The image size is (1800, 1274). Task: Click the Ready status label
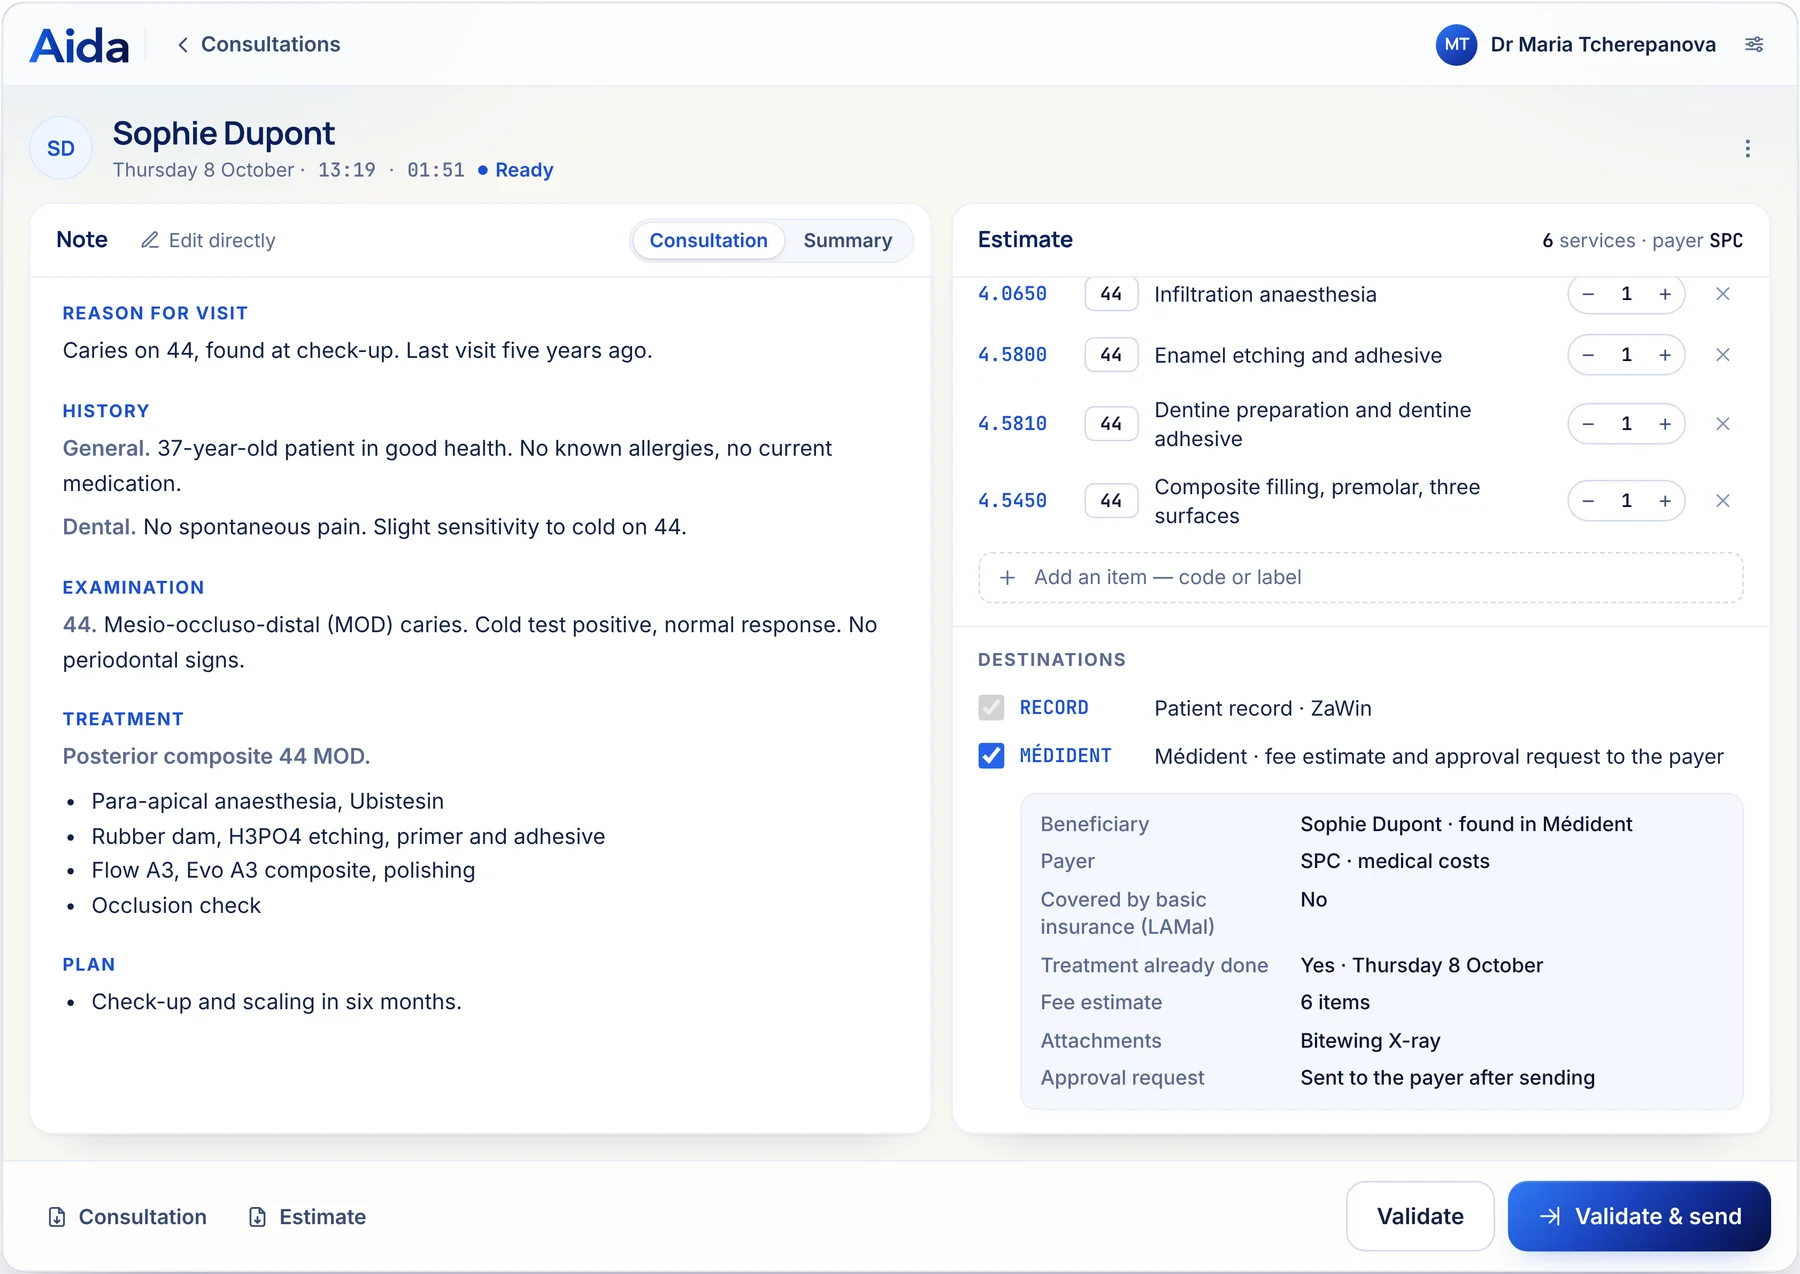pyautogui.click(x=524, y=170)
